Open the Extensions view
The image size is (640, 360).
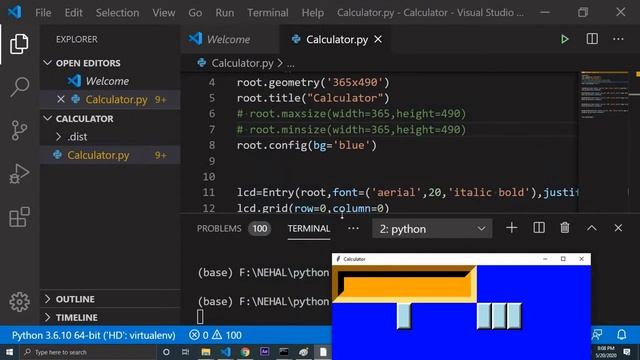pos(19,217)
